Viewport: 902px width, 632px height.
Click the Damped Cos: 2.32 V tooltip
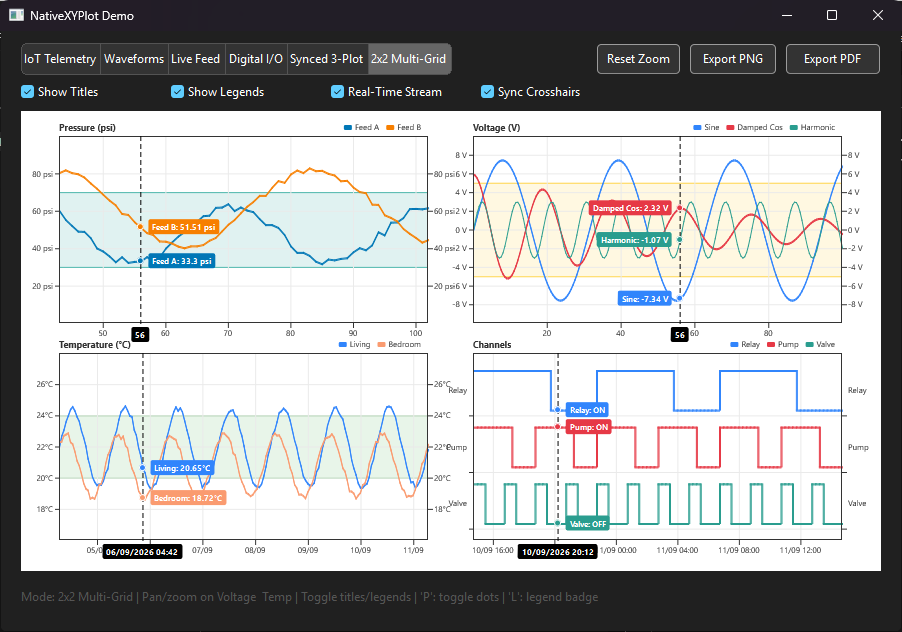[x=630, y=208]
